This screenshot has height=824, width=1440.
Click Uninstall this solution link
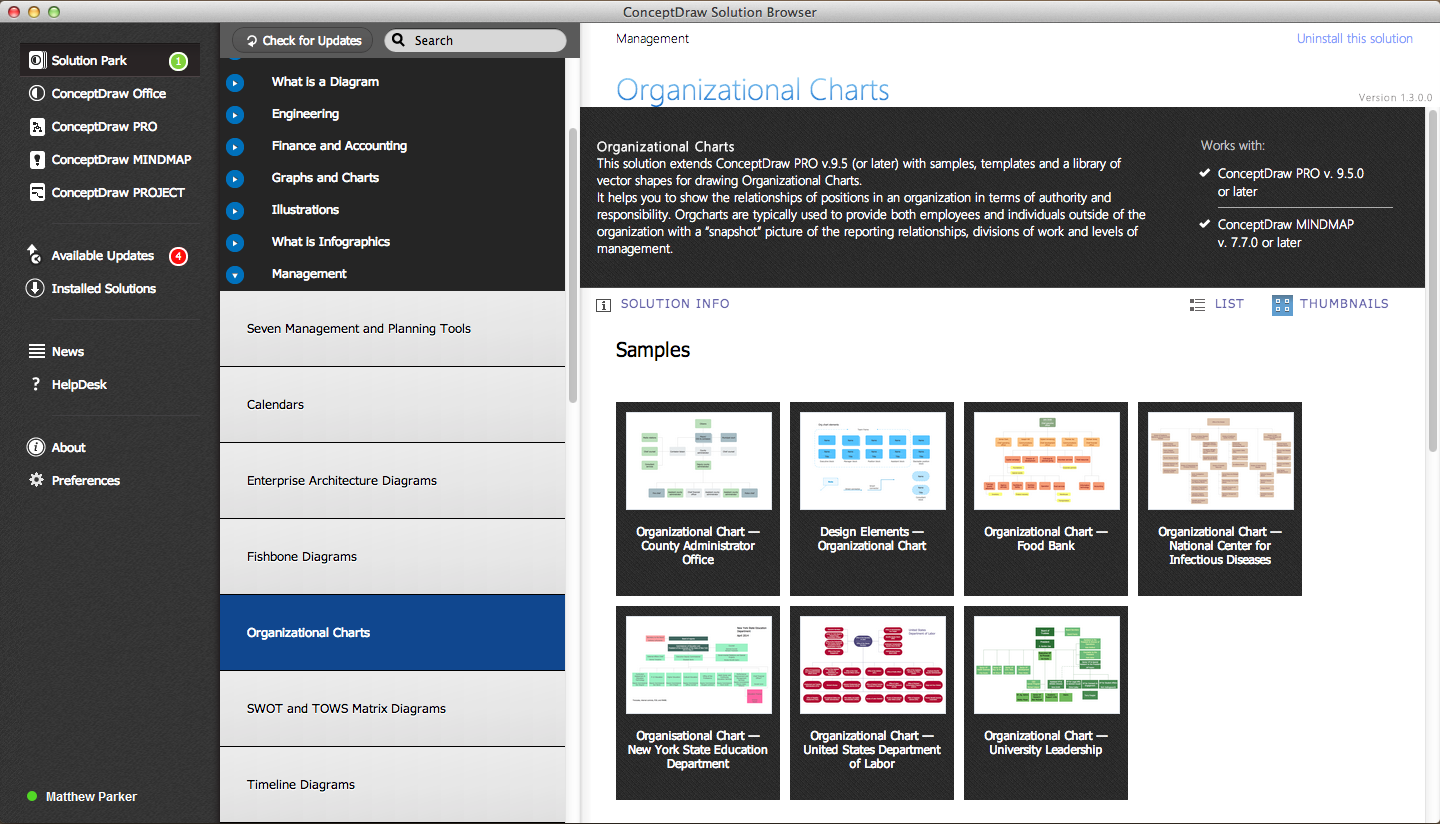(x=1355, y=39)
